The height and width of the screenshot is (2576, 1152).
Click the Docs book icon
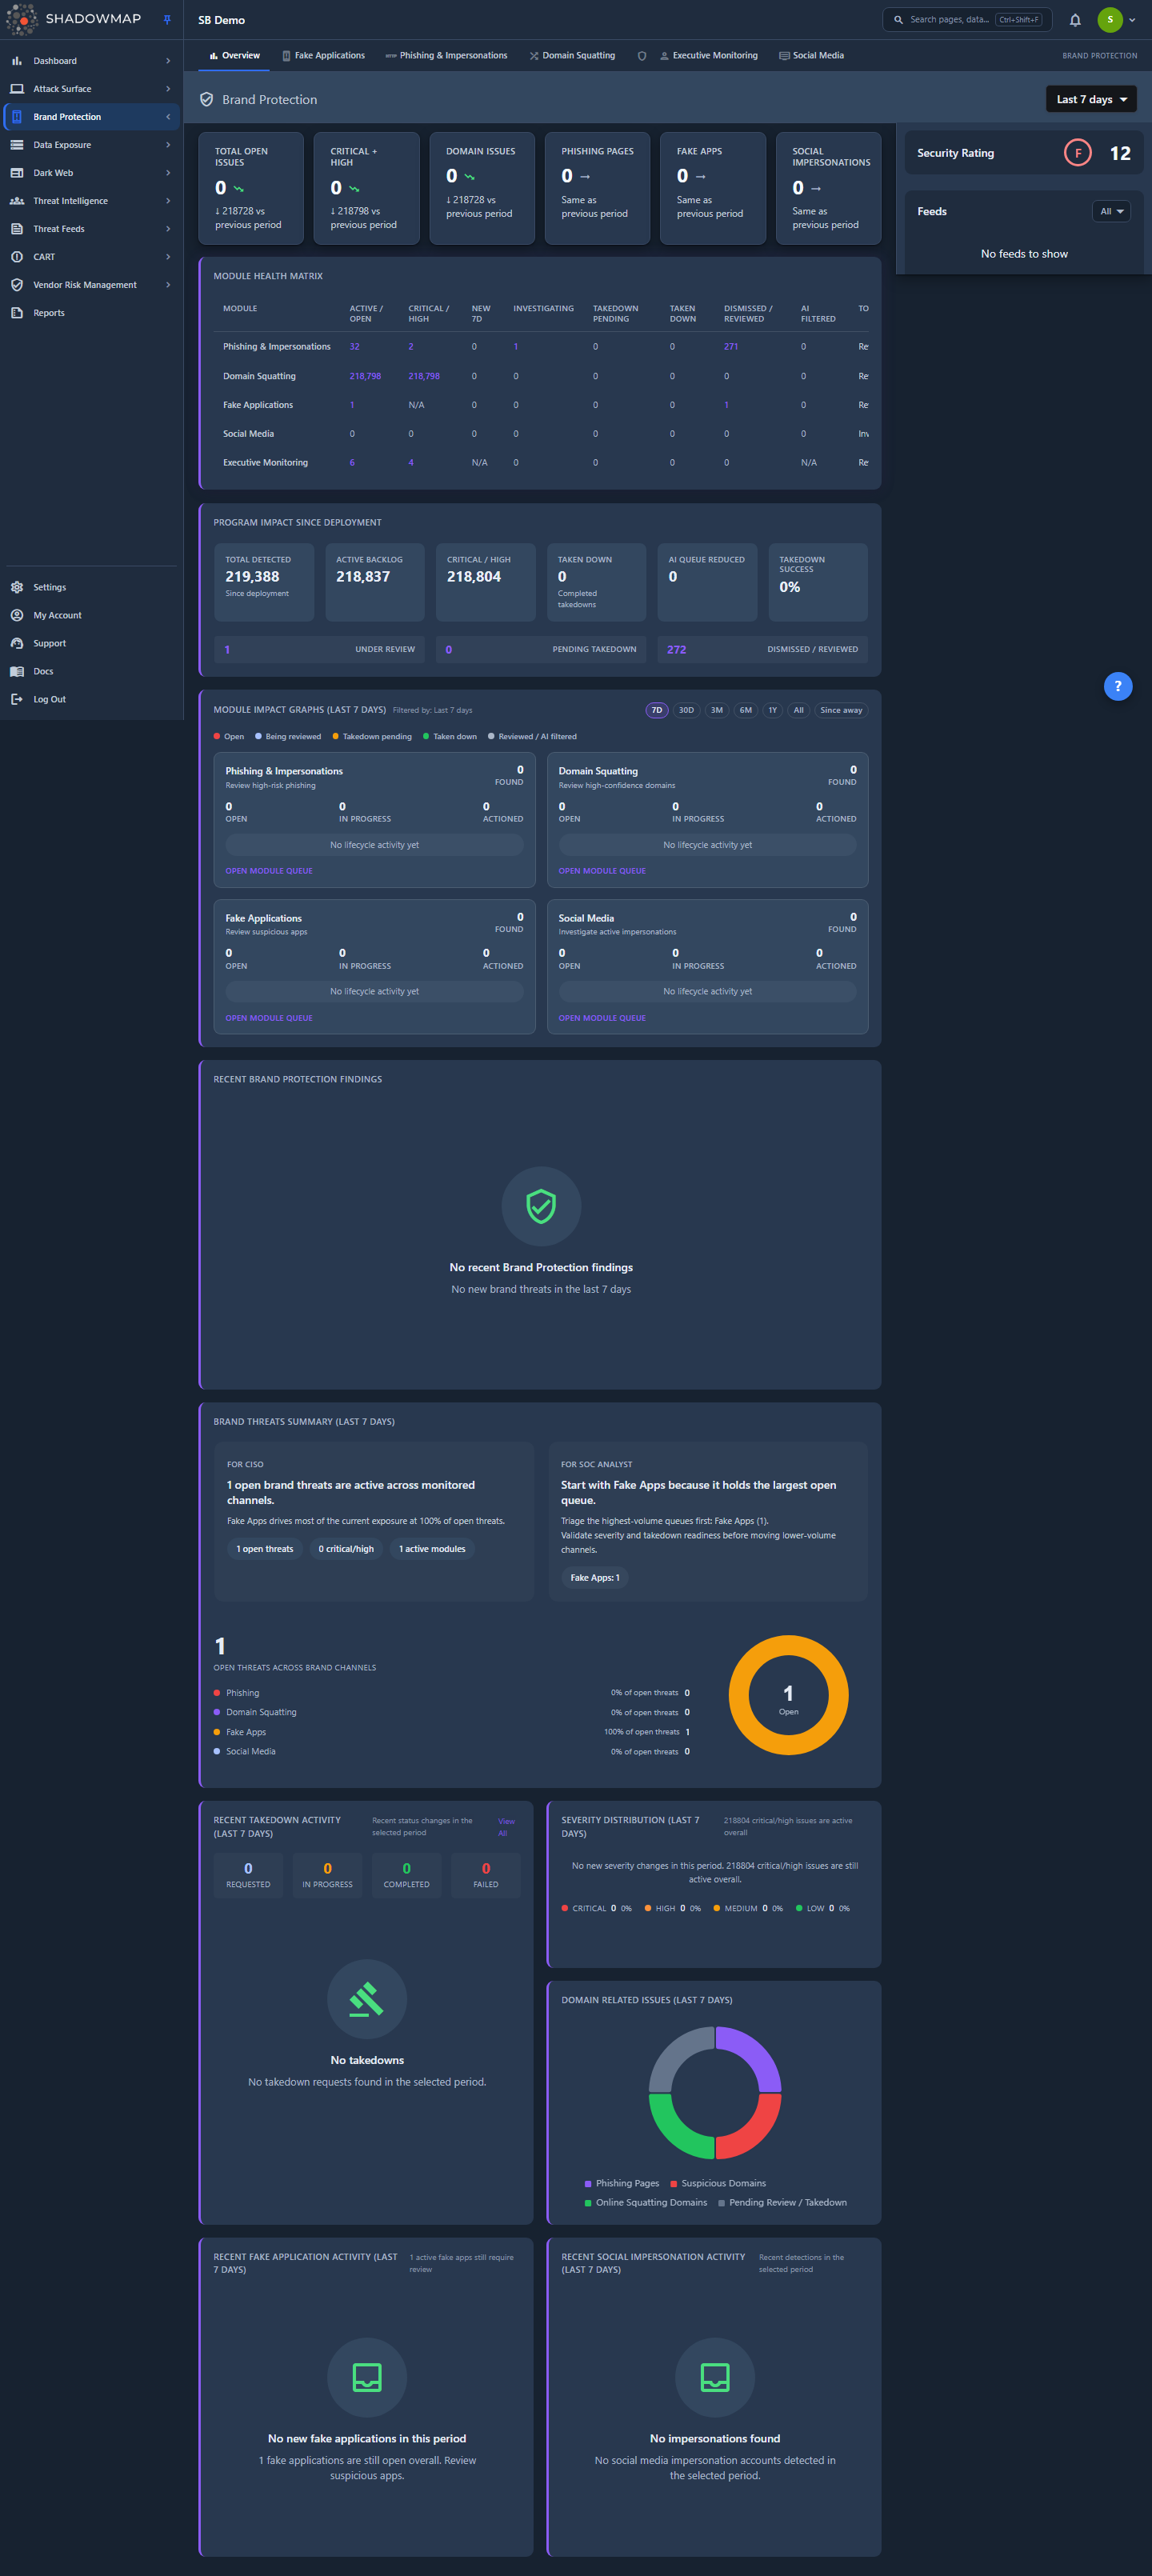(x=17, y=671)
